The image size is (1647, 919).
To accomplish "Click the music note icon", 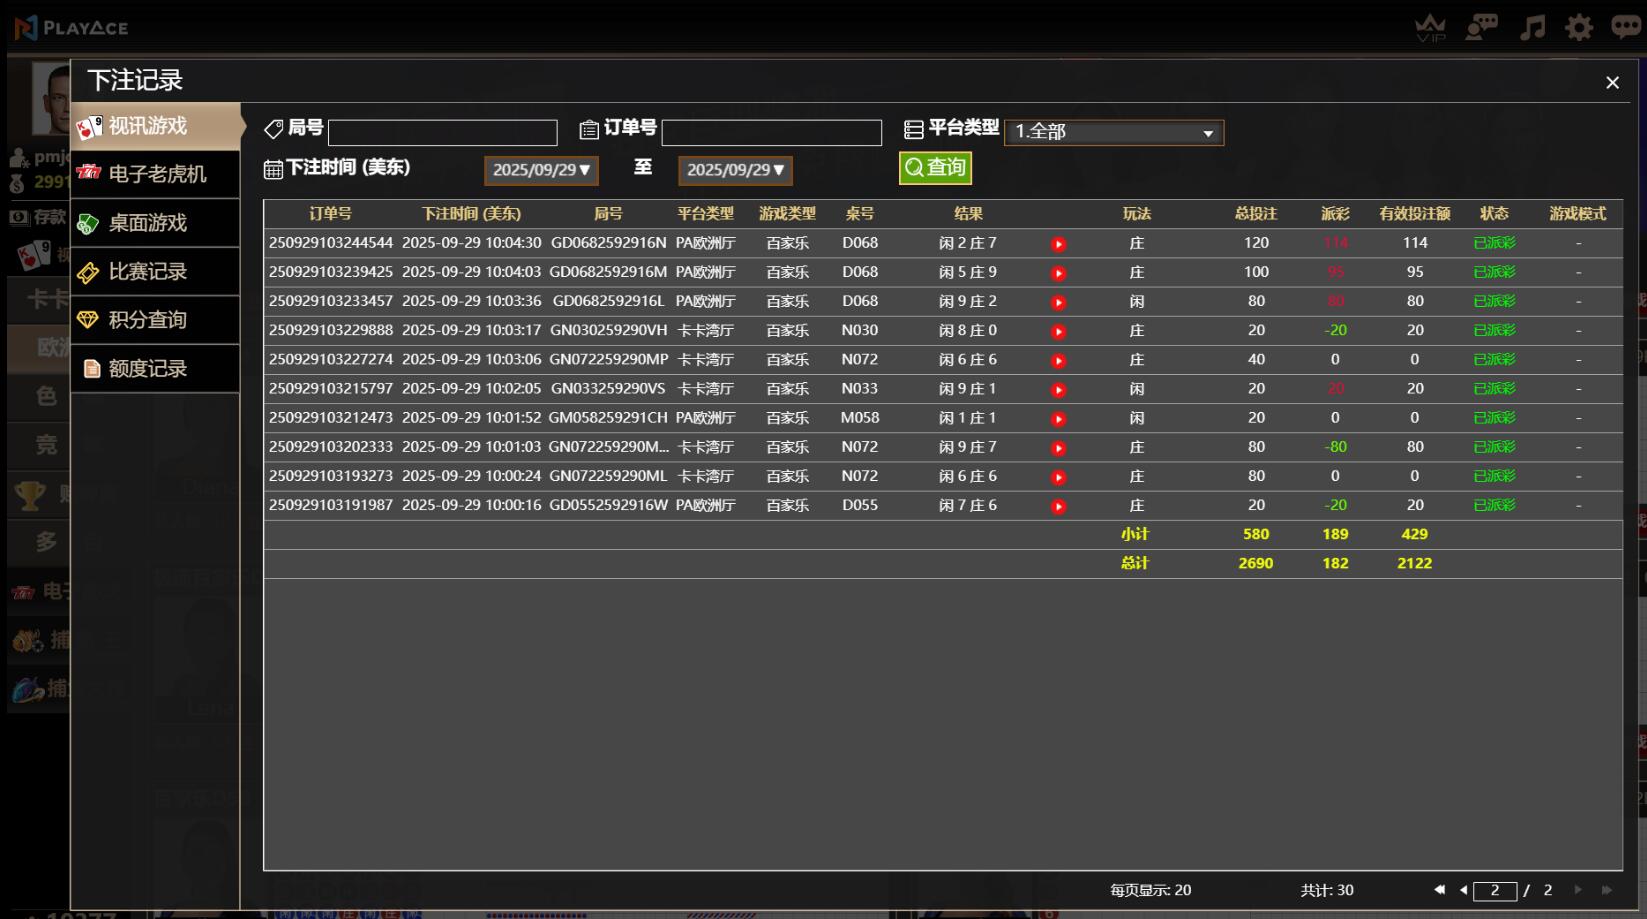I will (1532, 27).
